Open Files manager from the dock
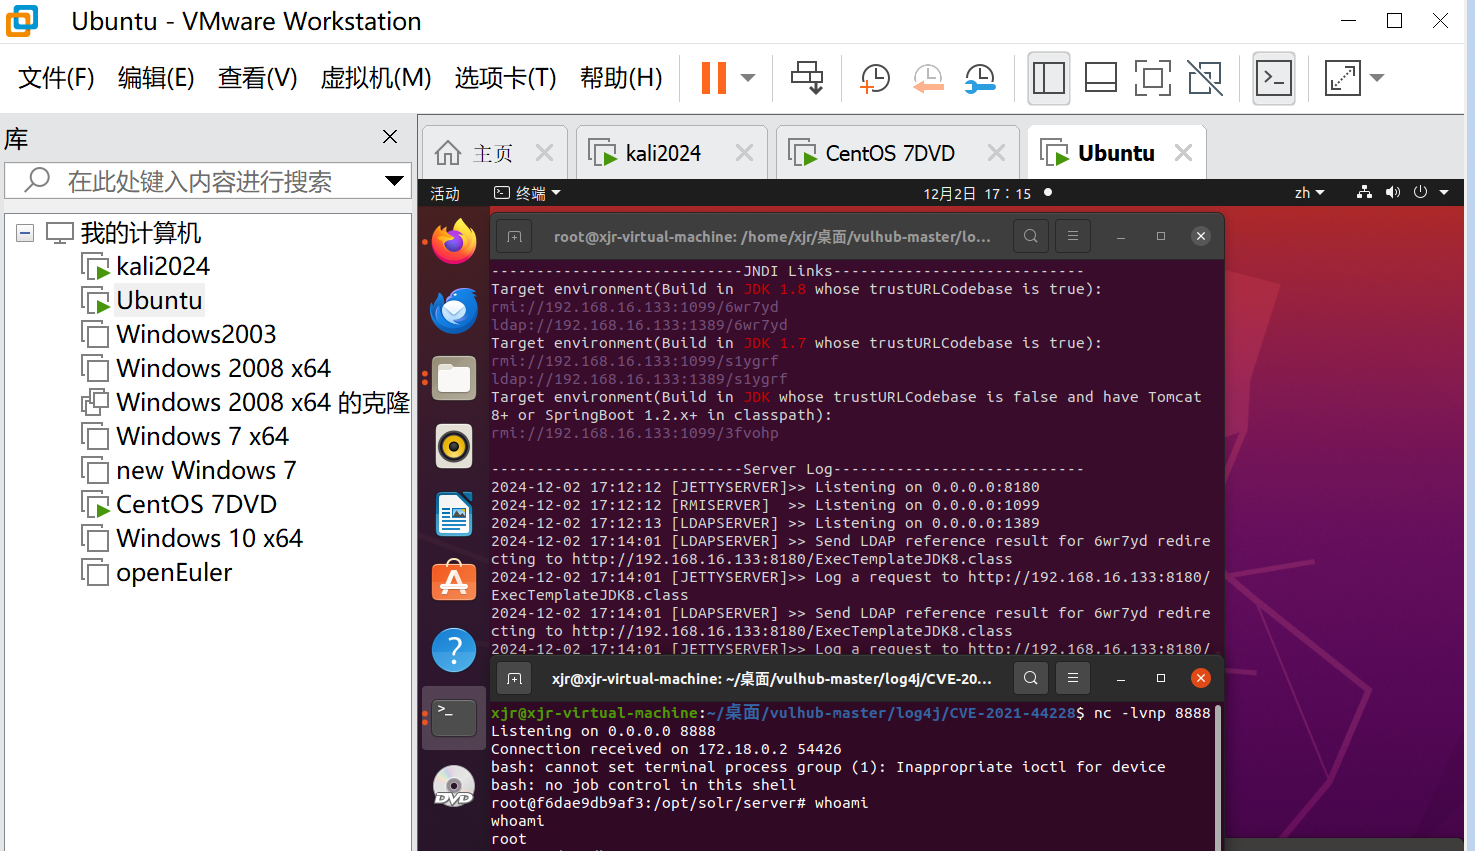Screen dimensions: 1475x851 point(454,378)
